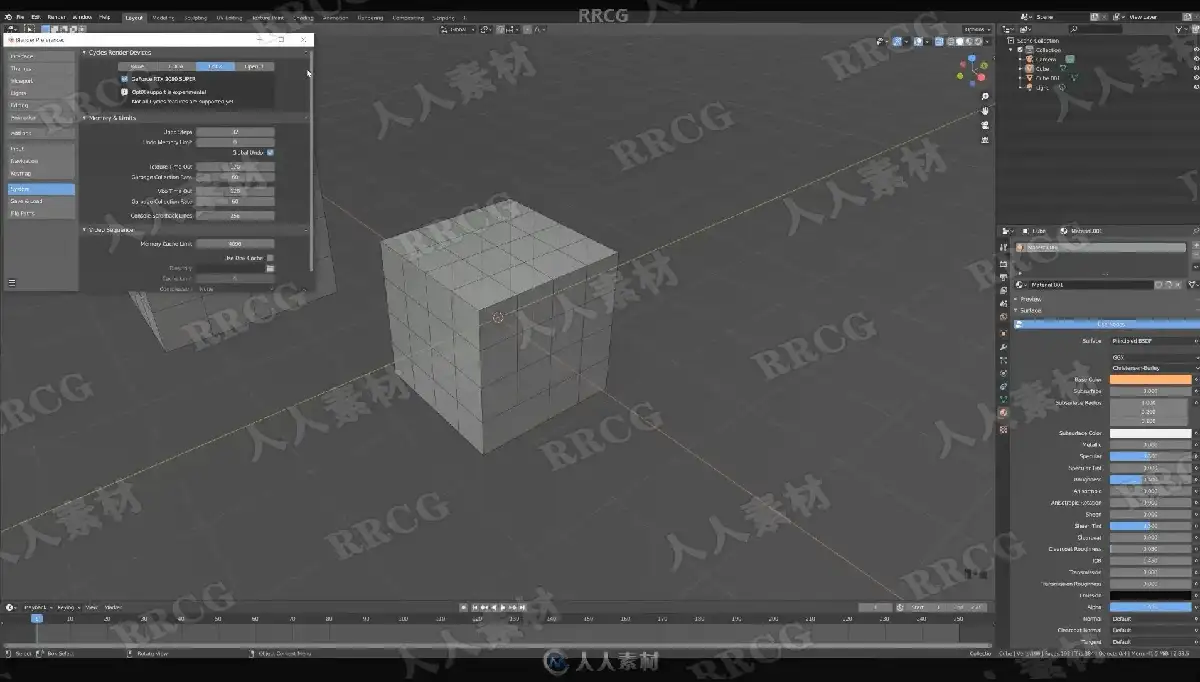Screen dimensions: 1200x682
Task: Open the File menu
Action: [x=20, y=17]
